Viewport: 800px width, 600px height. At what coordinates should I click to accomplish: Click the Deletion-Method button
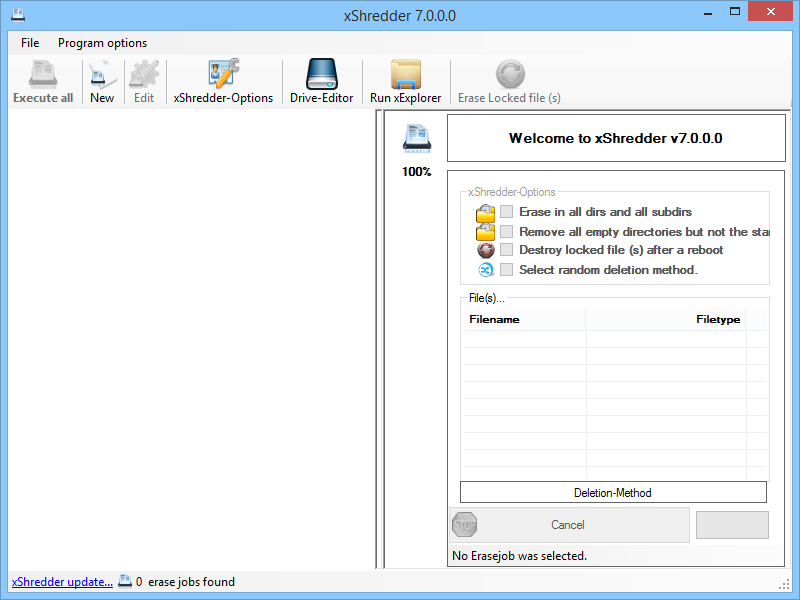click(x=613, y=492)
